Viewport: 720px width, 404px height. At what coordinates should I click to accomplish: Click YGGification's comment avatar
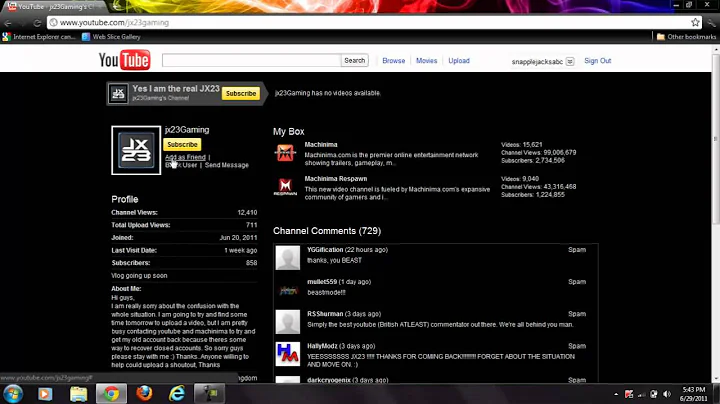(x=287, y=257)
